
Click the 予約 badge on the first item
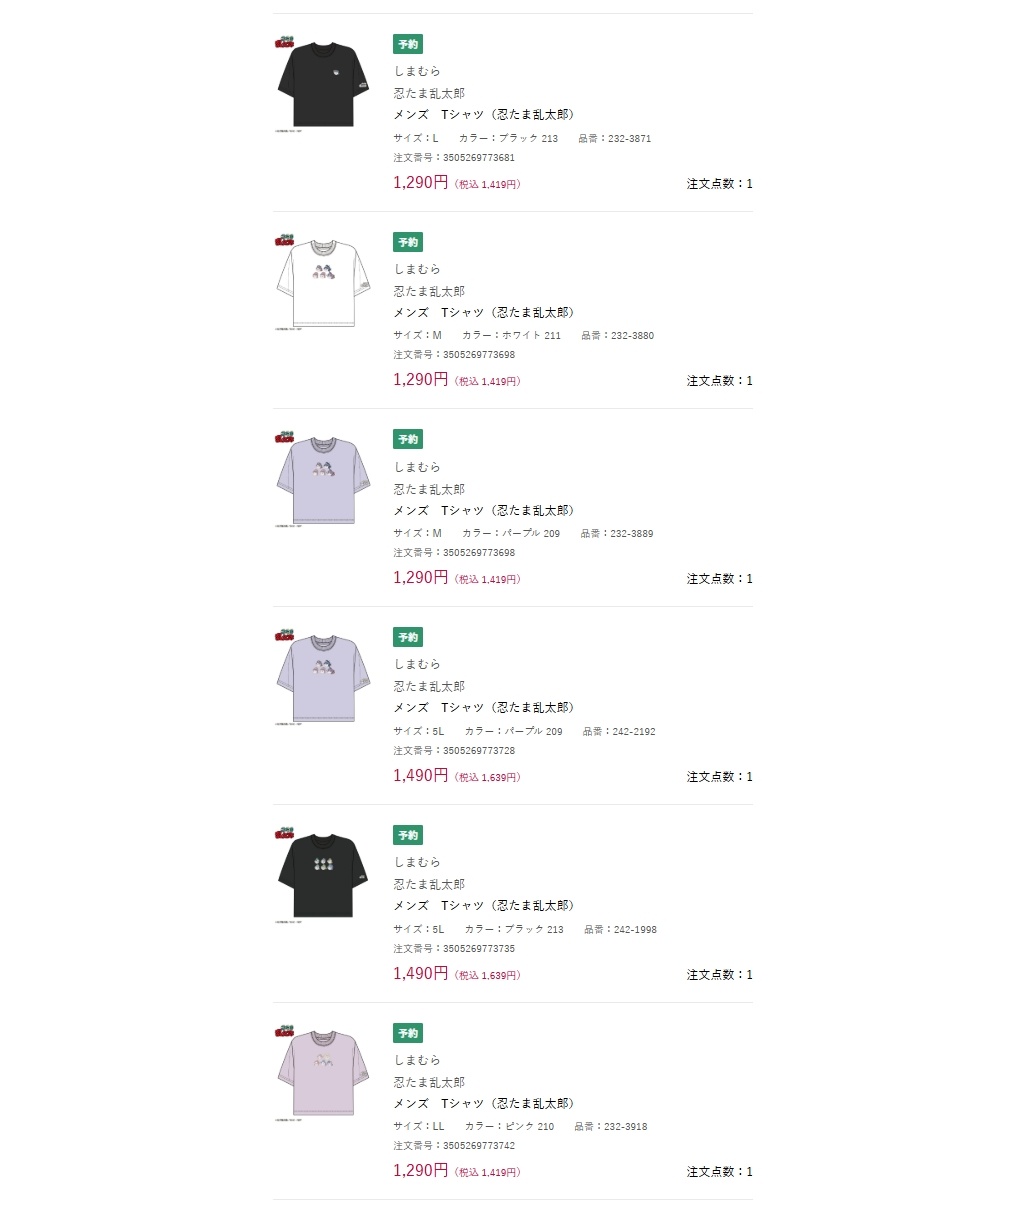408,45
